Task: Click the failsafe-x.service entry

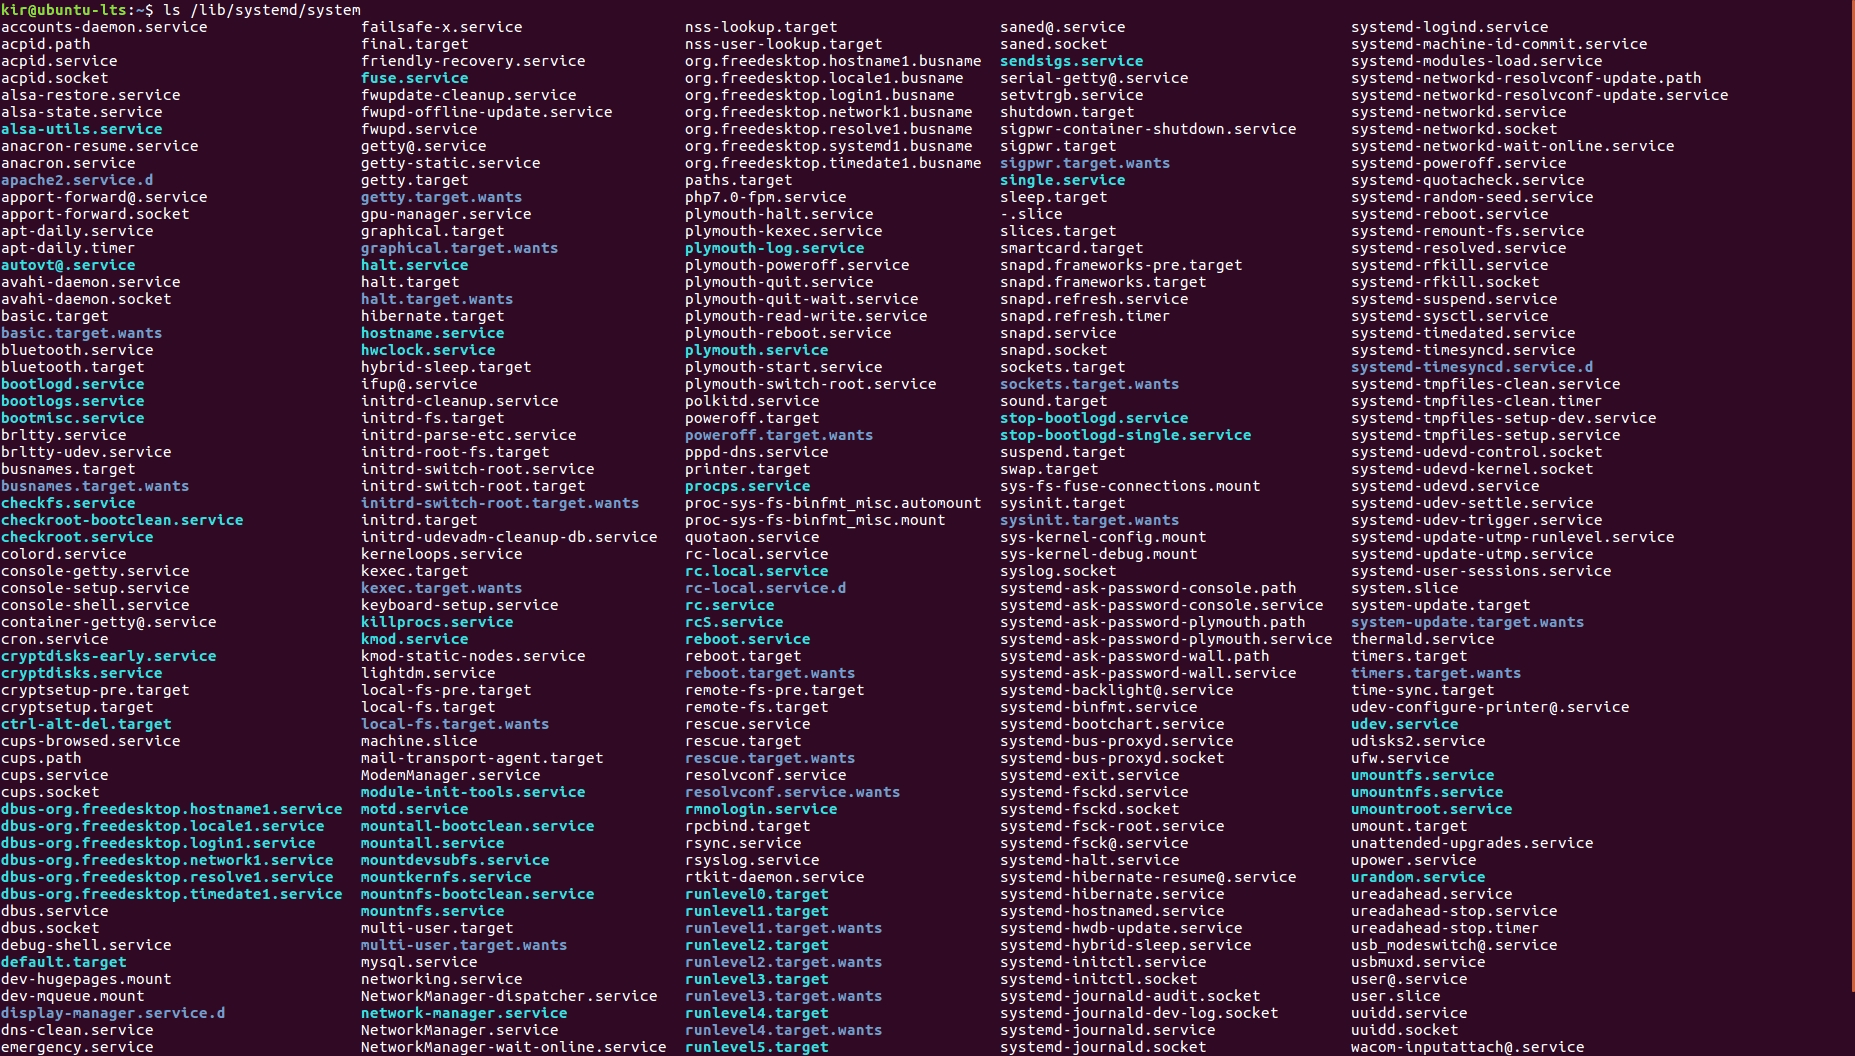Action: point(442,27)
